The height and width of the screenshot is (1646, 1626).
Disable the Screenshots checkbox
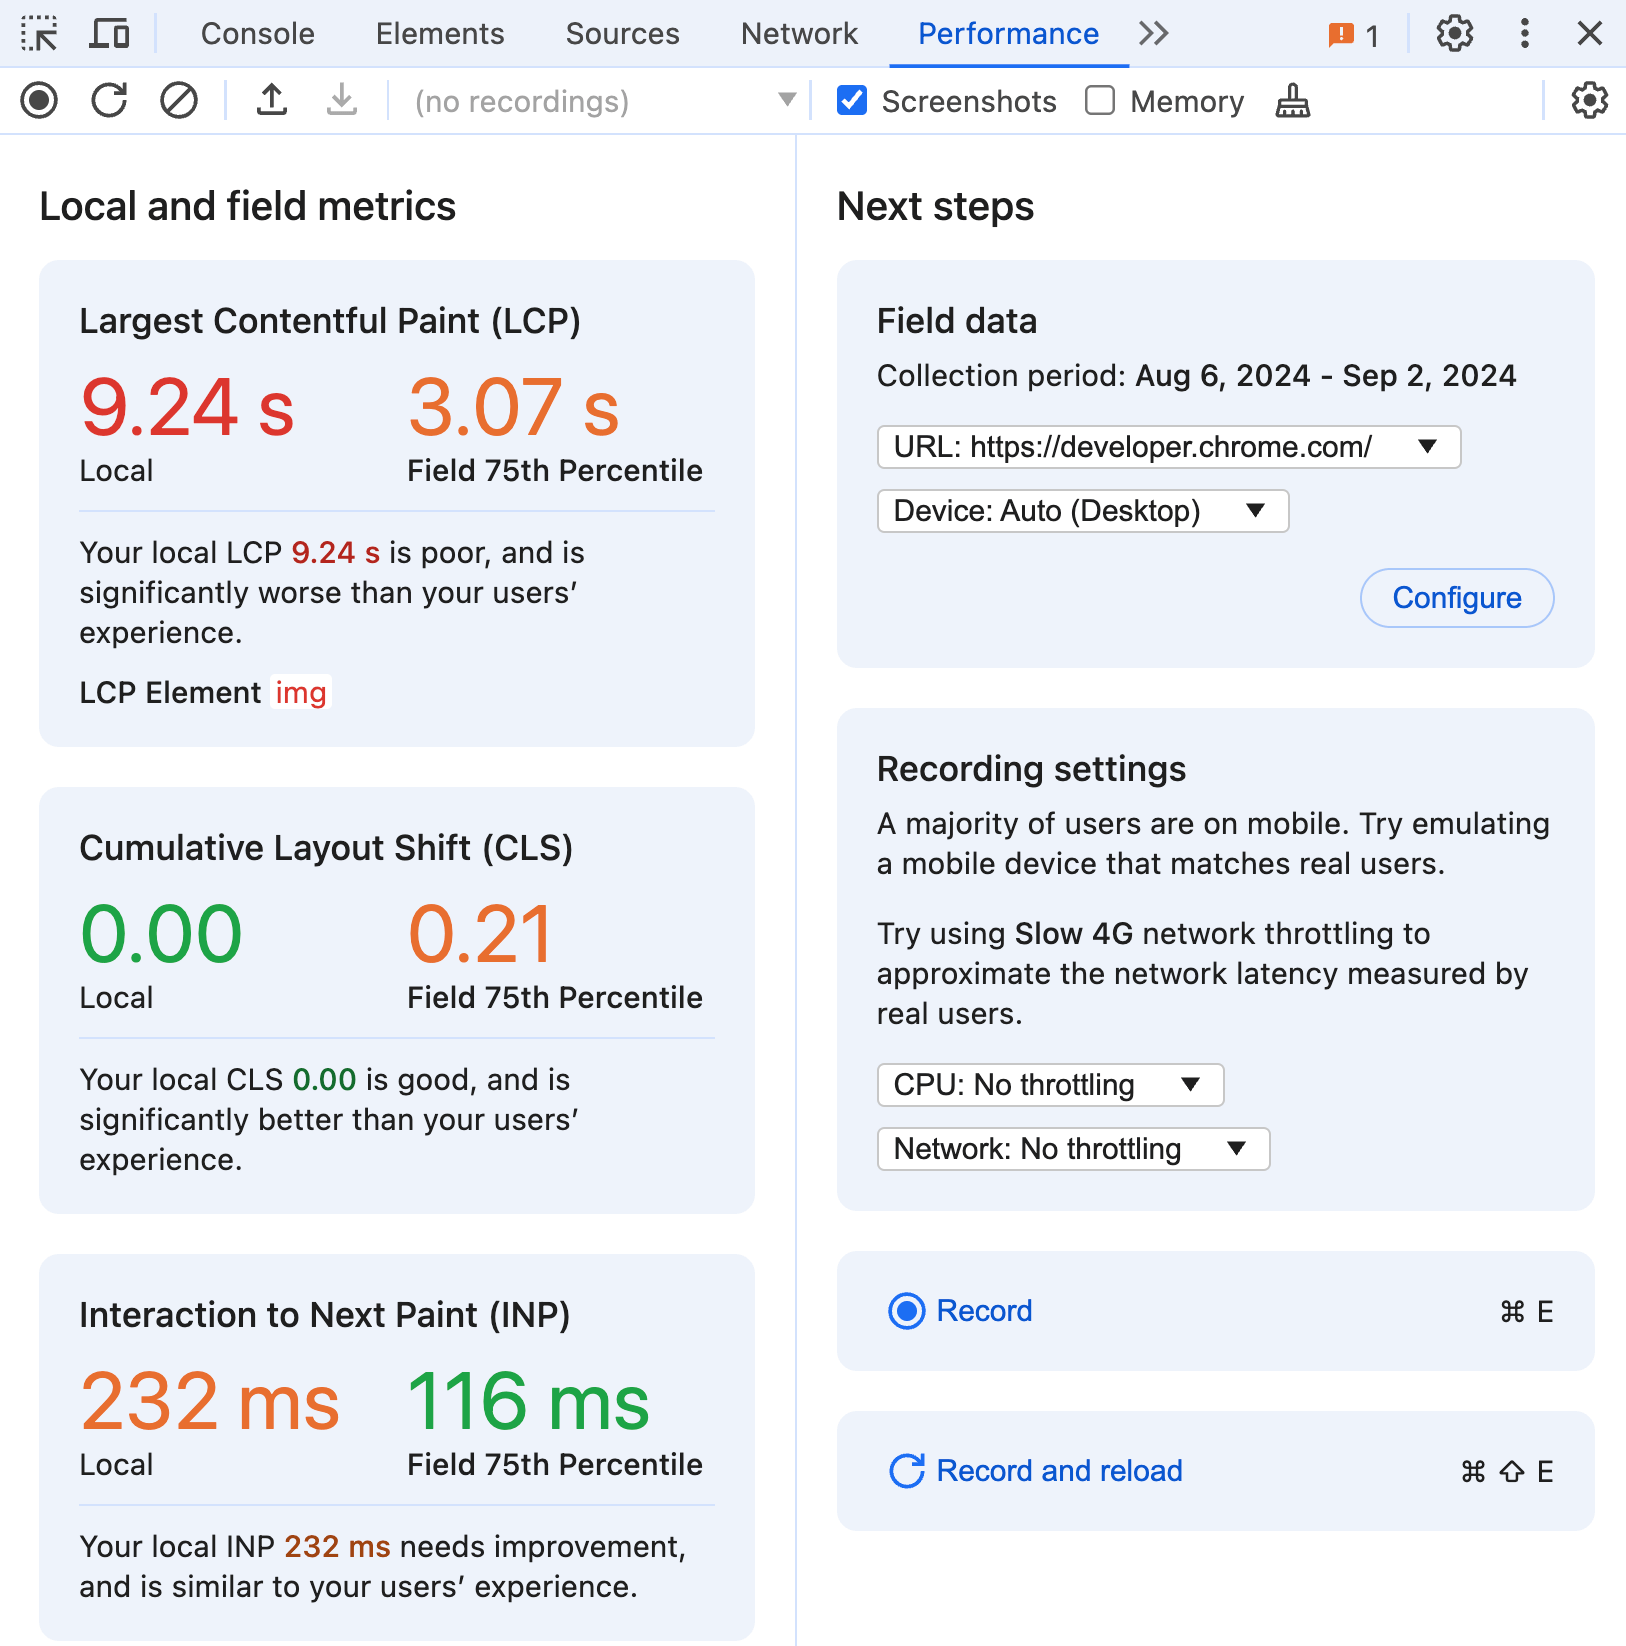tap(851, 100)
